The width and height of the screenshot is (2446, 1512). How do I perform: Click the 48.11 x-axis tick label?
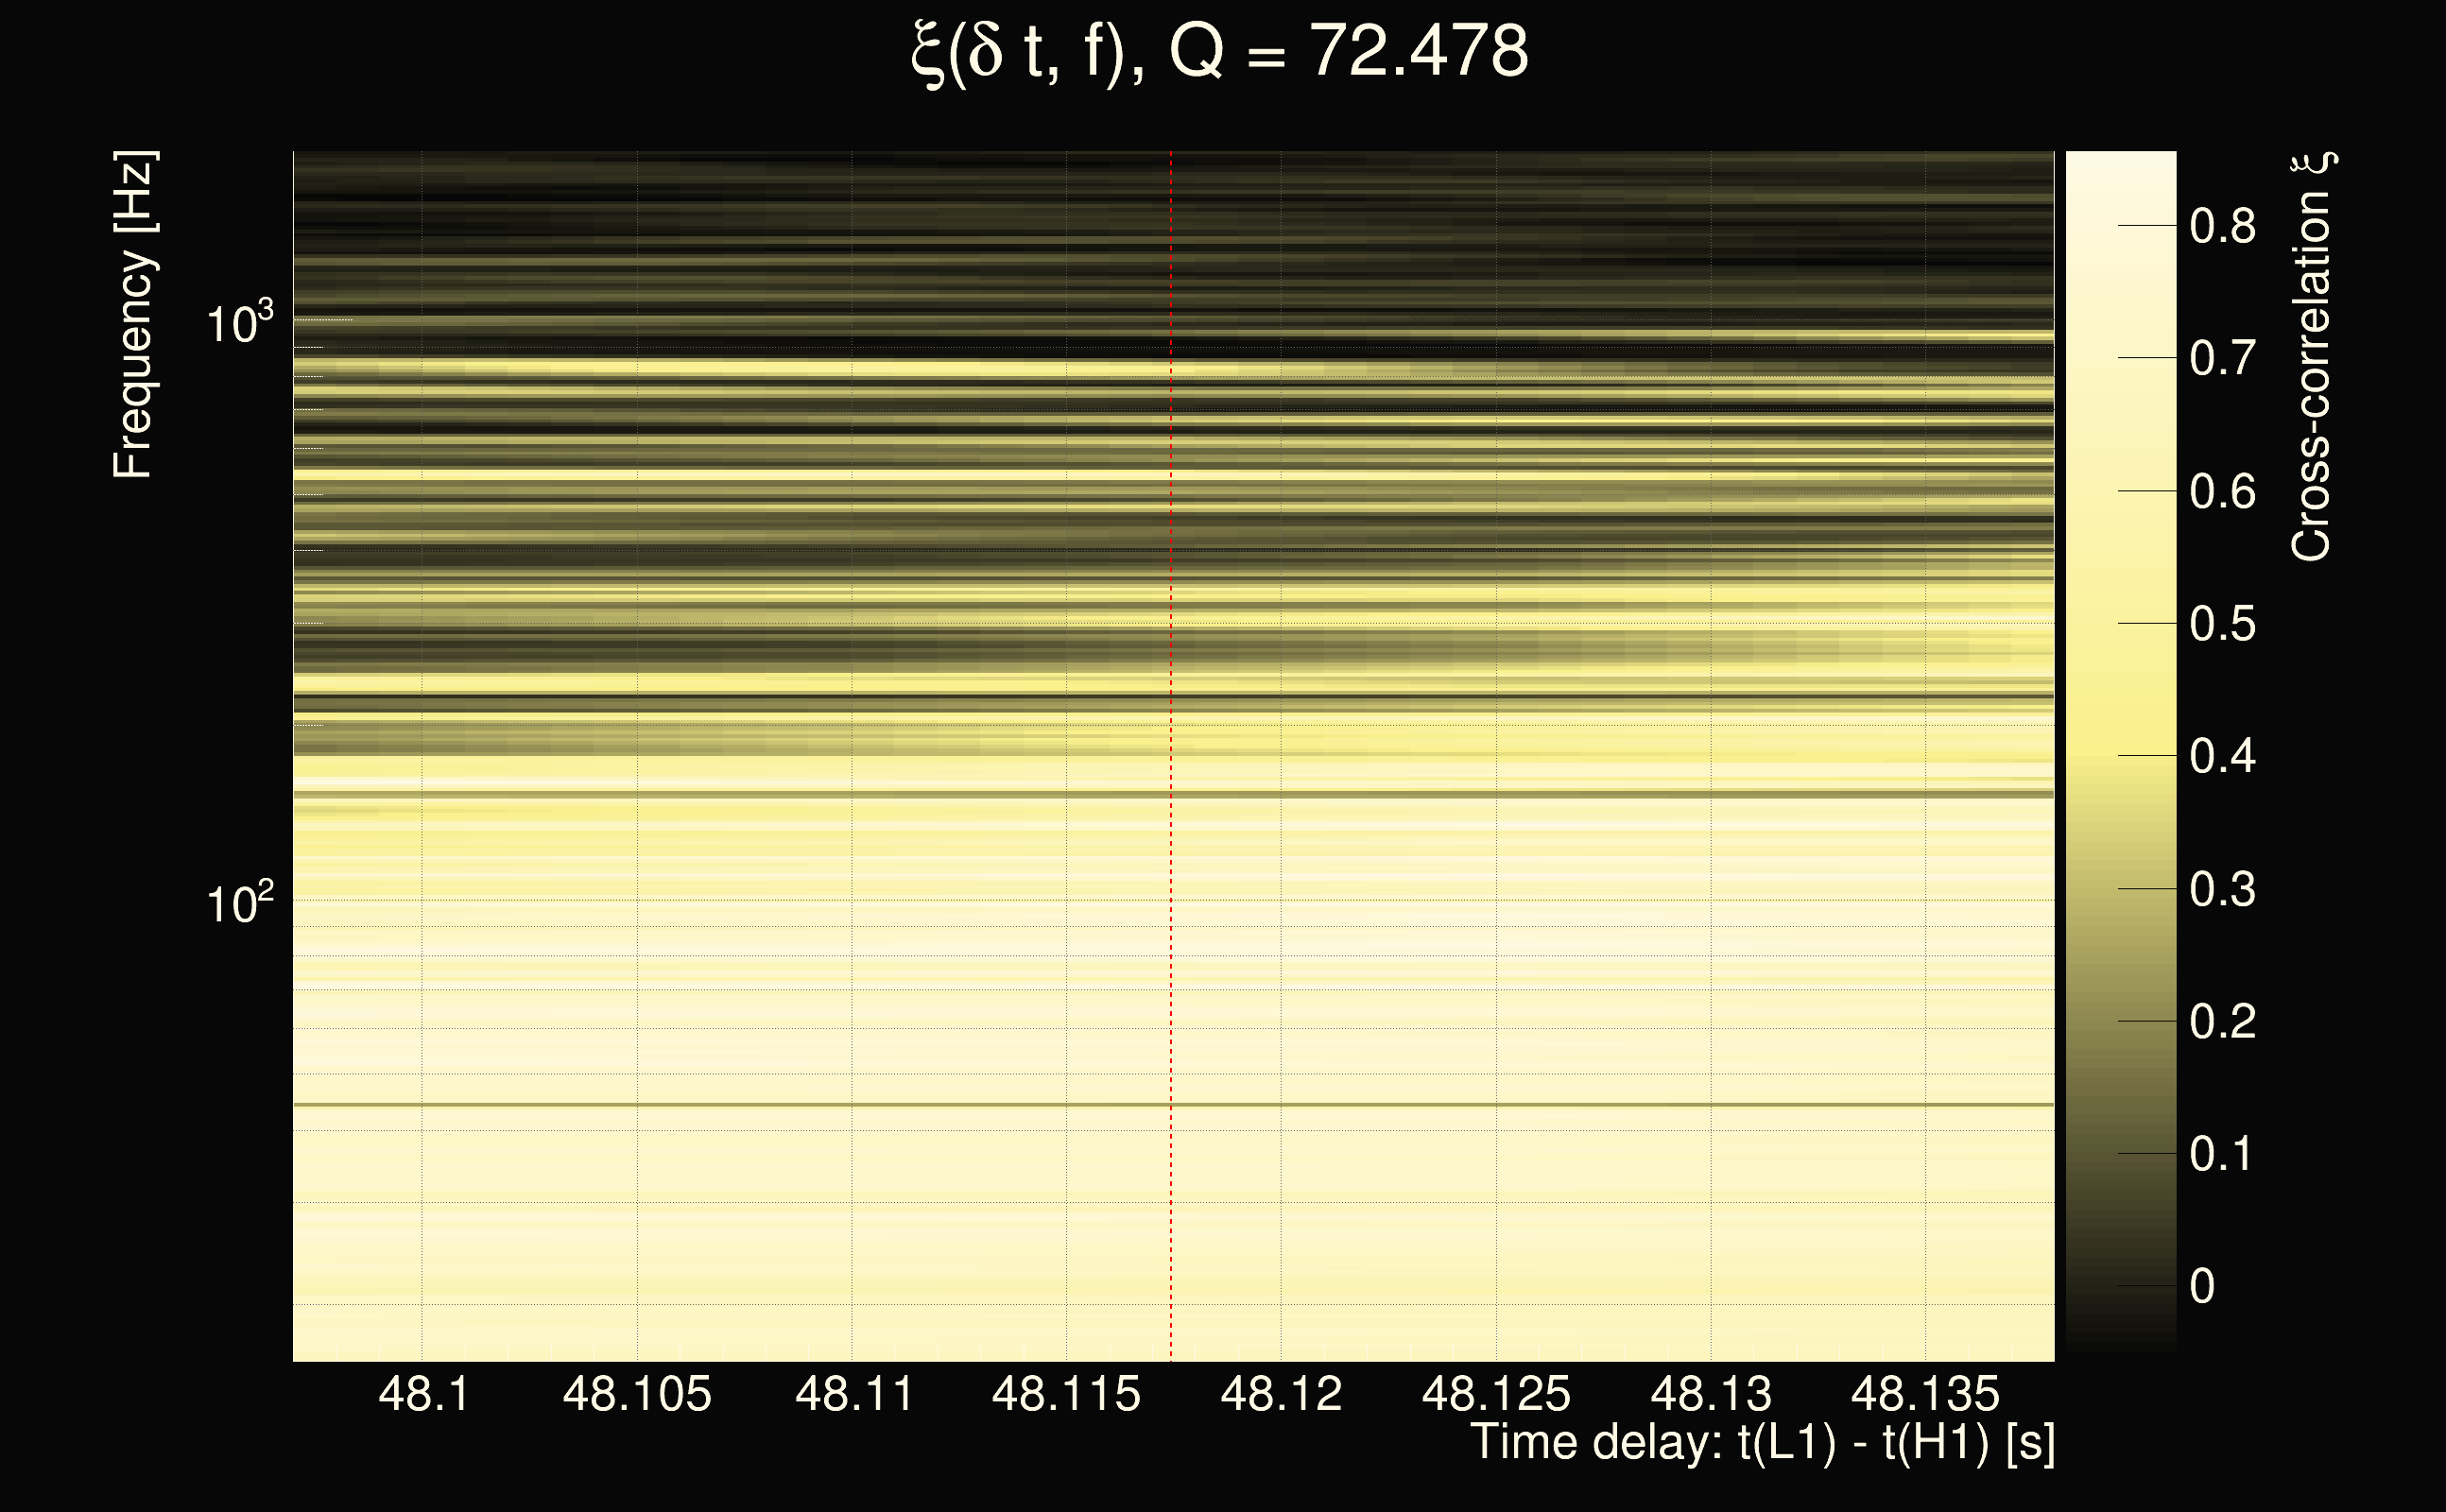(854, 1393)
